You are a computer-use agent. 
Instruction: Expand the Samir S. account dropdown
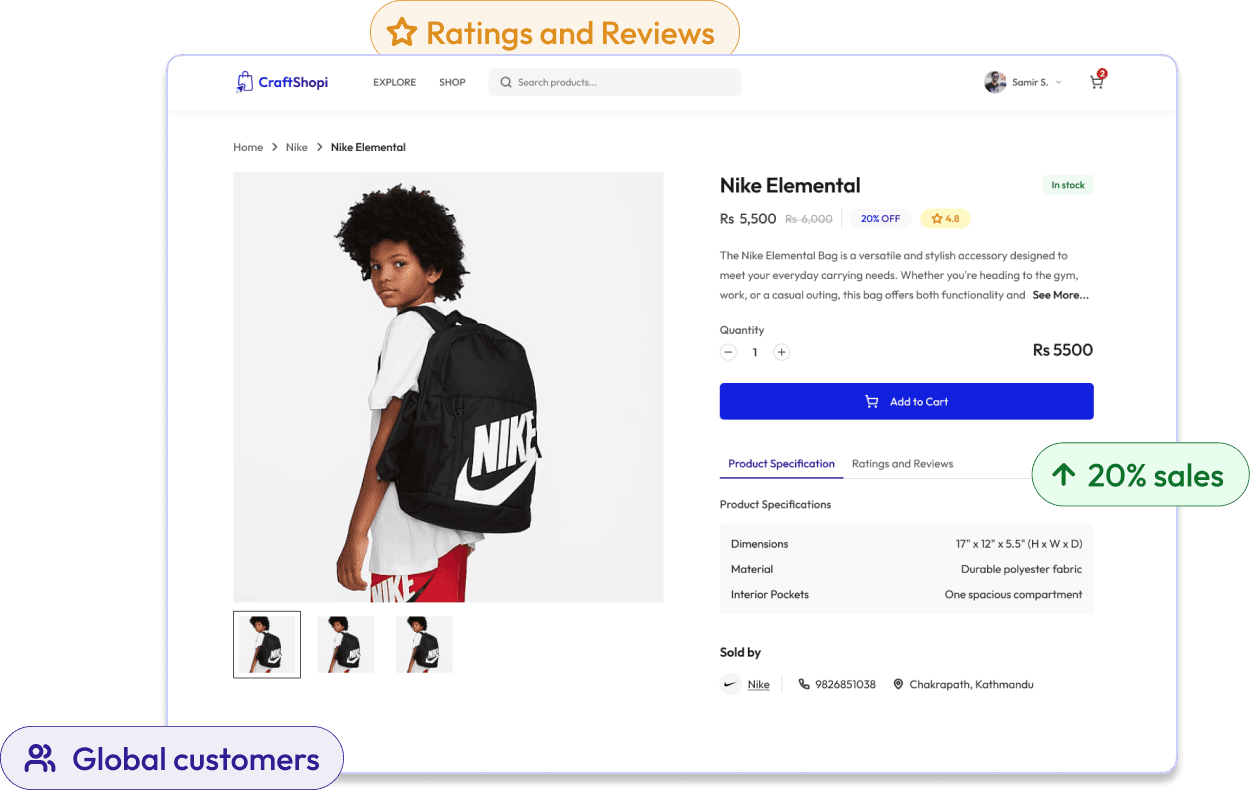pos(1059,83)
